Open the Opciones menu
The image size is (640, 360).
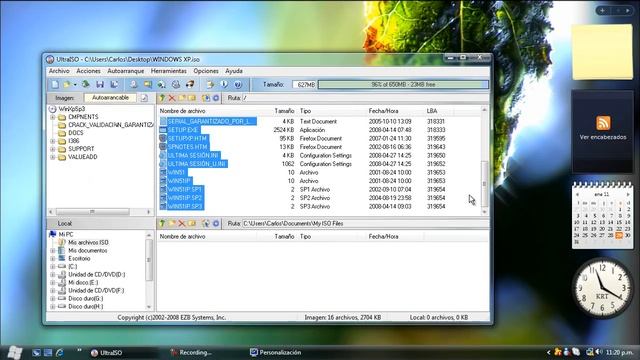(206, 71)
